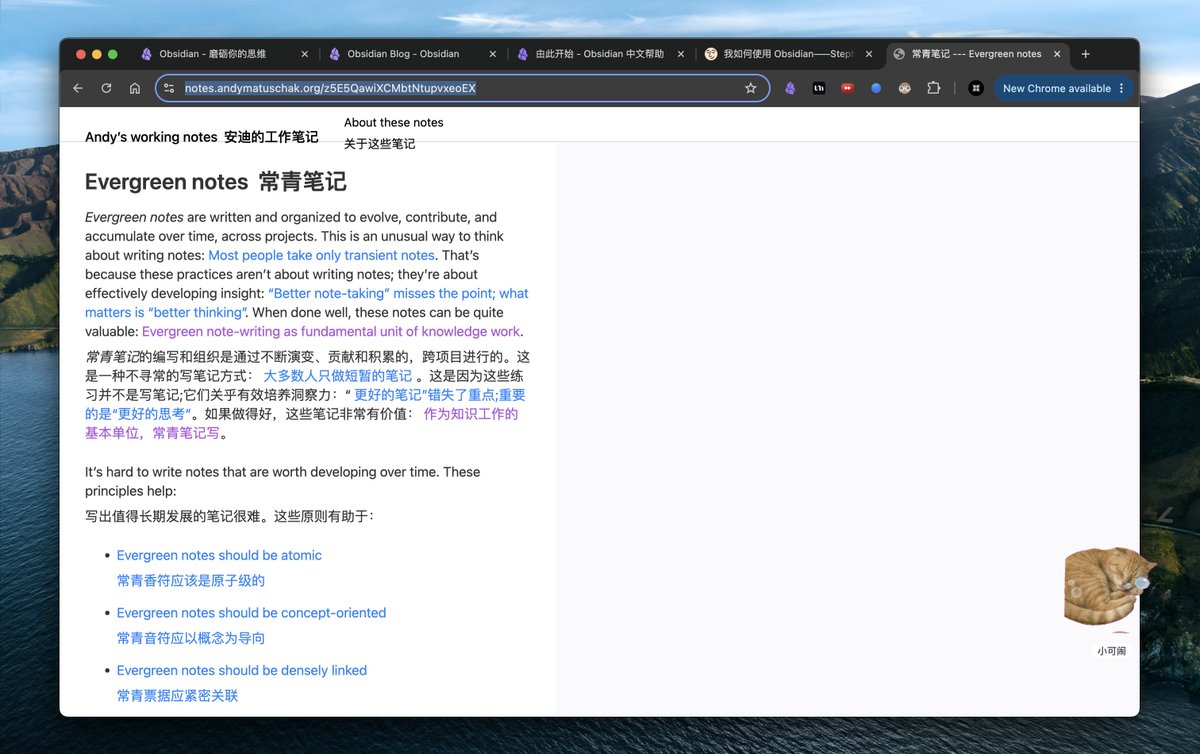Open the monkey face extension icon
1200x754 pixels.
click(x=904, y=88)
